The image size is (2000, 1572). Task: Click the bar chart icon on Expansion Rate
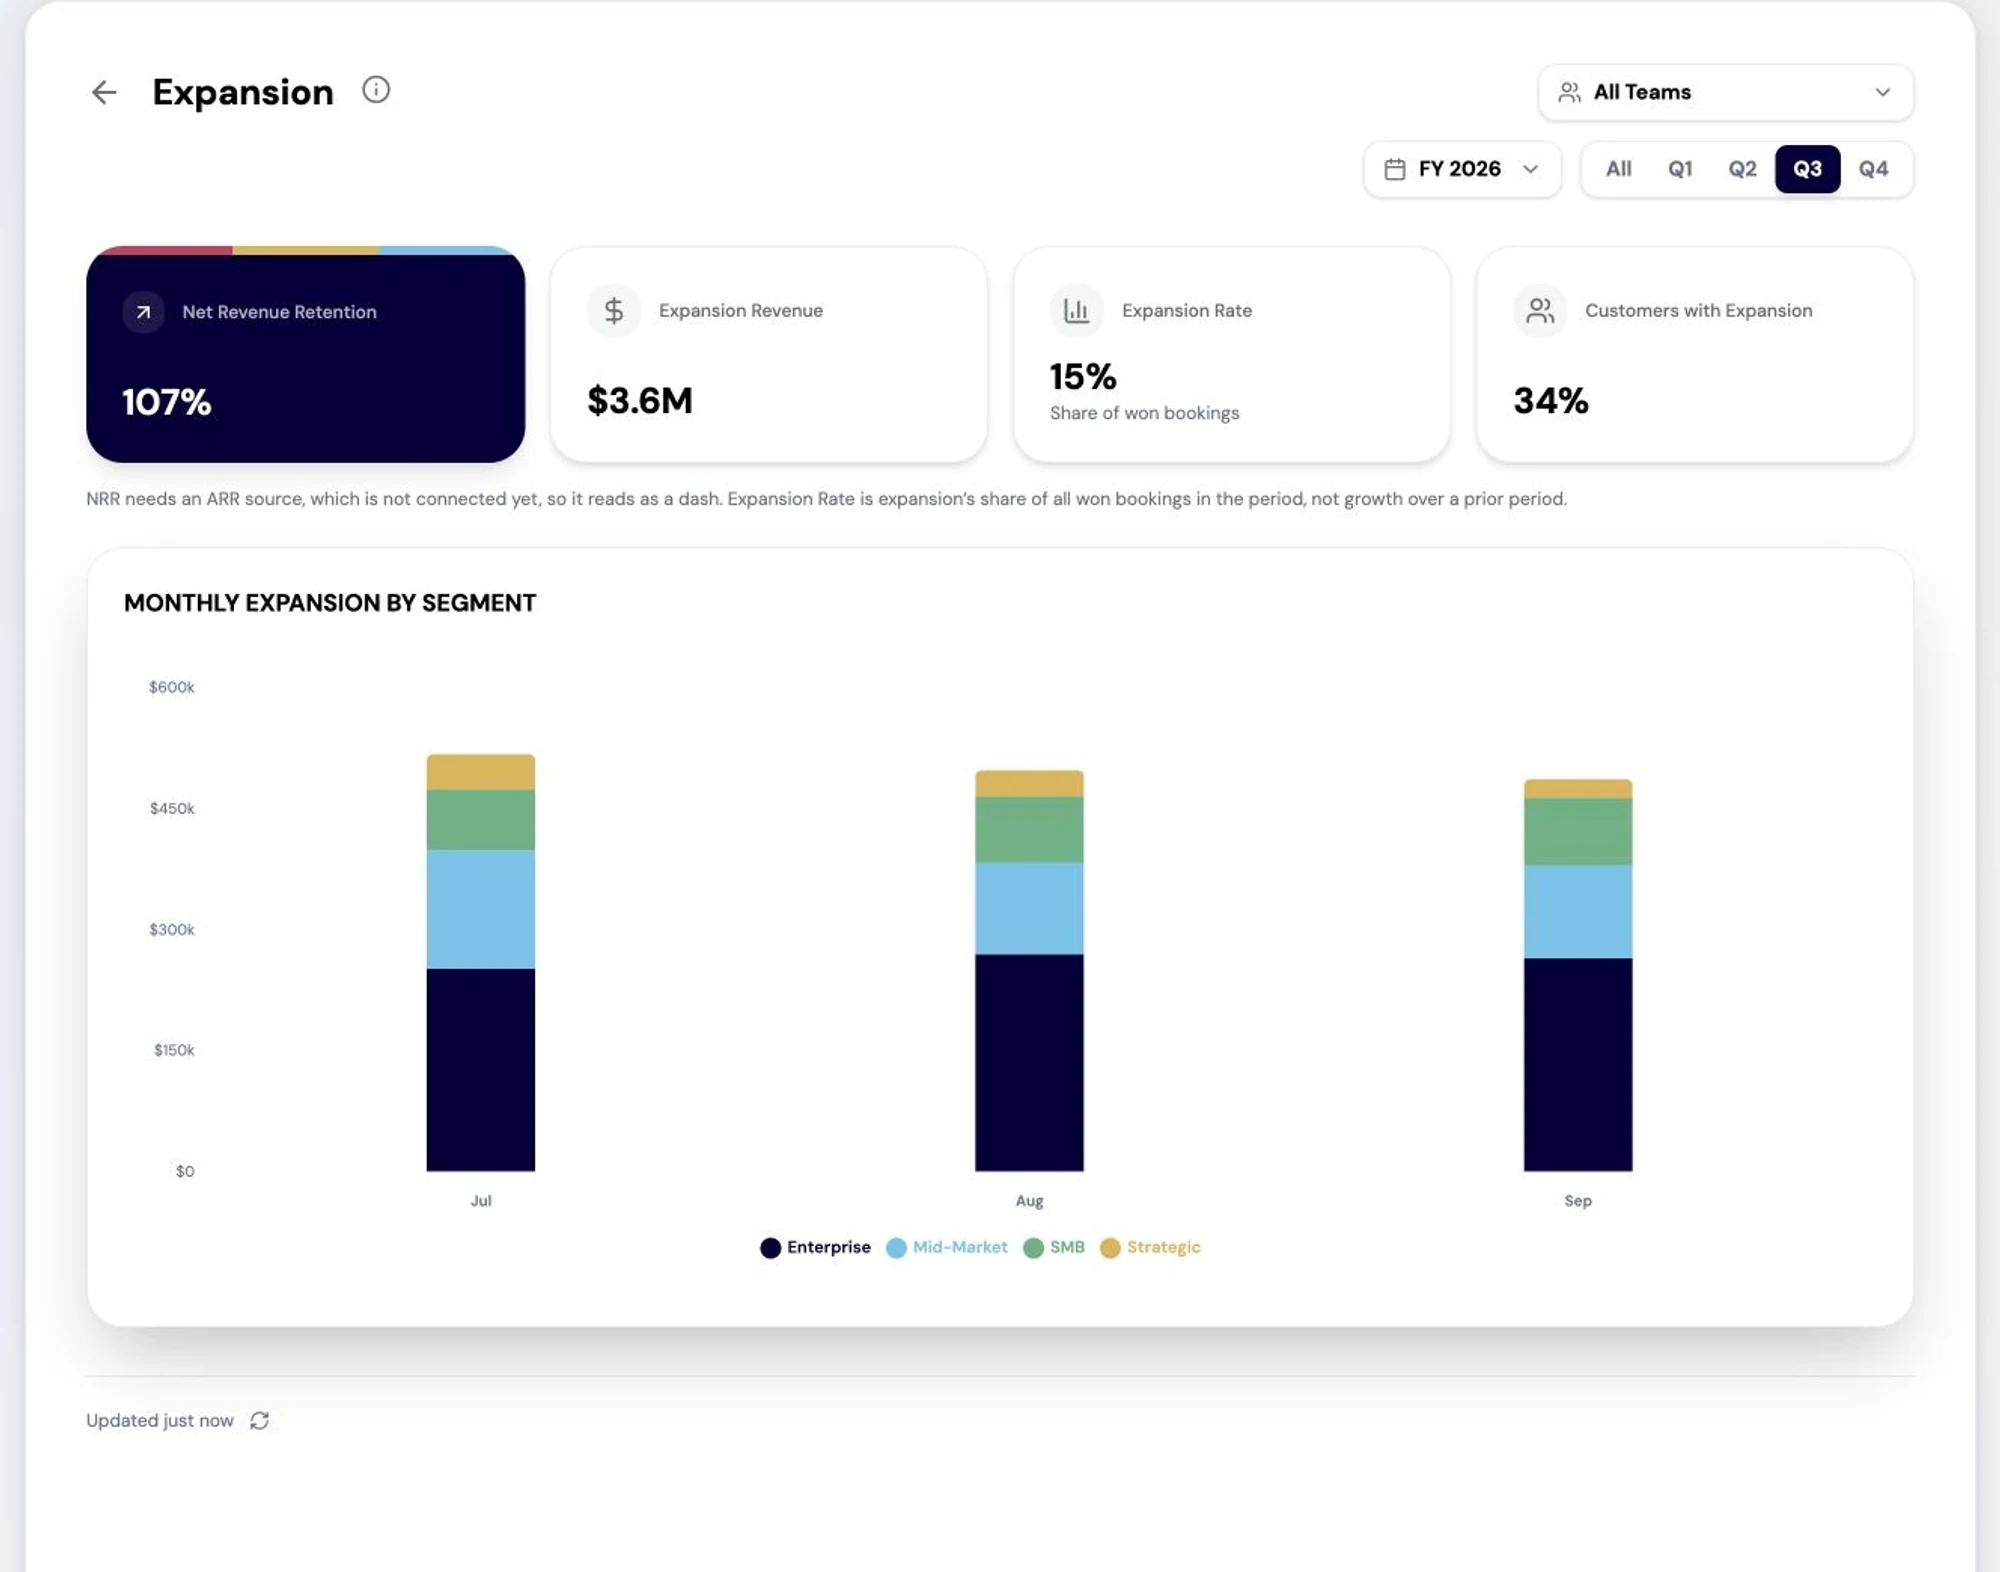click(x=1077, y=311)
